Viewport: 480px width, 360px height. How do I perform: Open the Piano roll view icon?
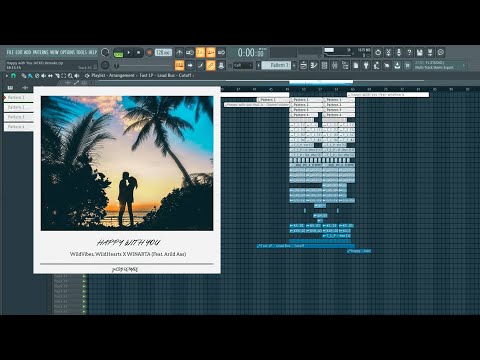314,65
